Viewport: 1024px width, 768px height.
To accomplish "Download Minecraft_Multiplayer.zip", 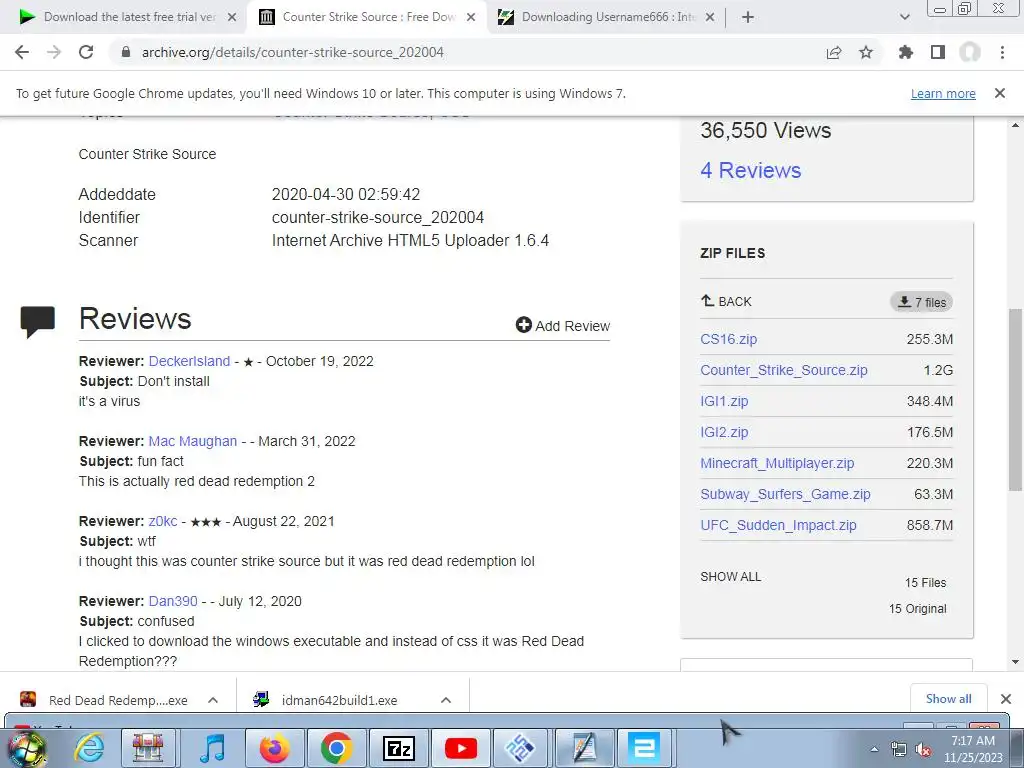I will point(777,463).
